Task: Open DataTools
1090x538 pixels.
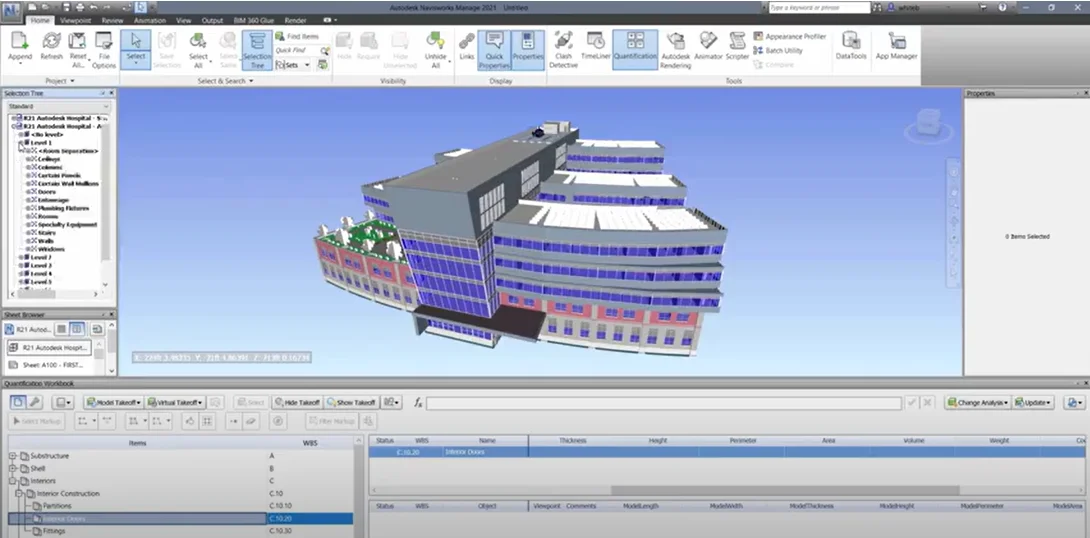Action: pos(851,47)
